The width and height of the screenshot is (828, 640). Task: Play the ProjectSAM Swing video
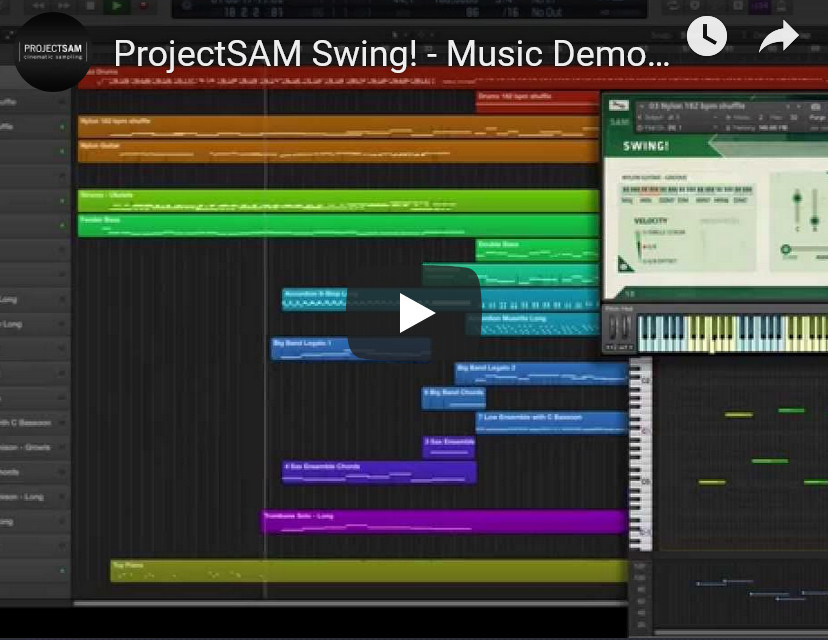[414, 313]
